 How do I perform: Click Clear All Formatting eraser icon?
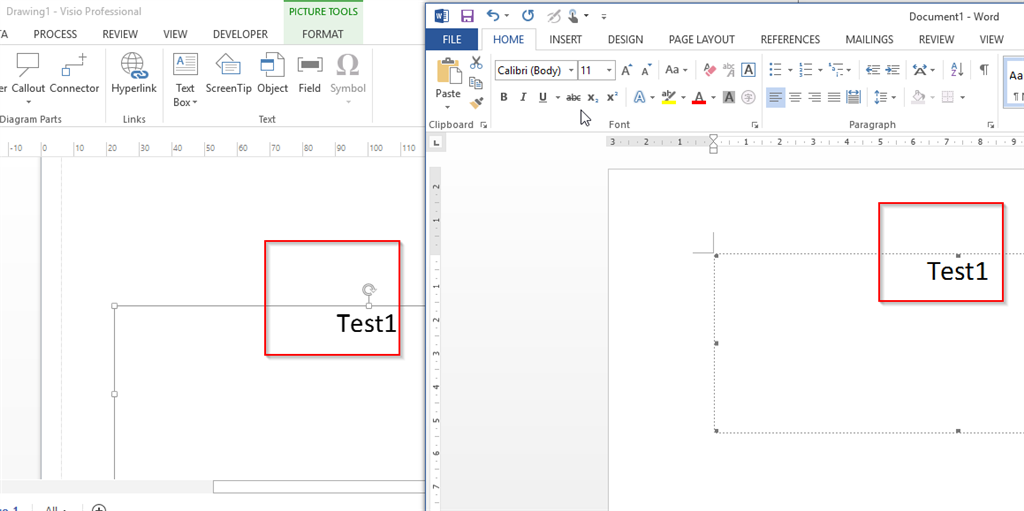[x=709, y=69]
